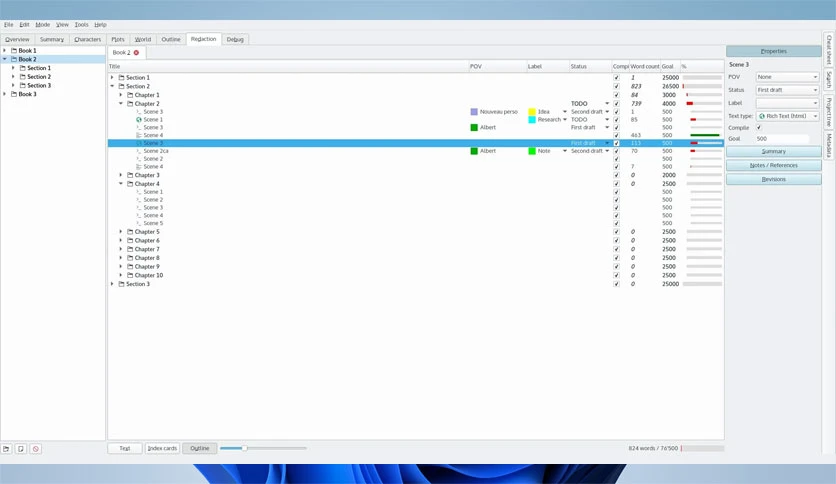
Task: Click Section 2 folder icon in sidebar tree
Action: pos(23,77)
